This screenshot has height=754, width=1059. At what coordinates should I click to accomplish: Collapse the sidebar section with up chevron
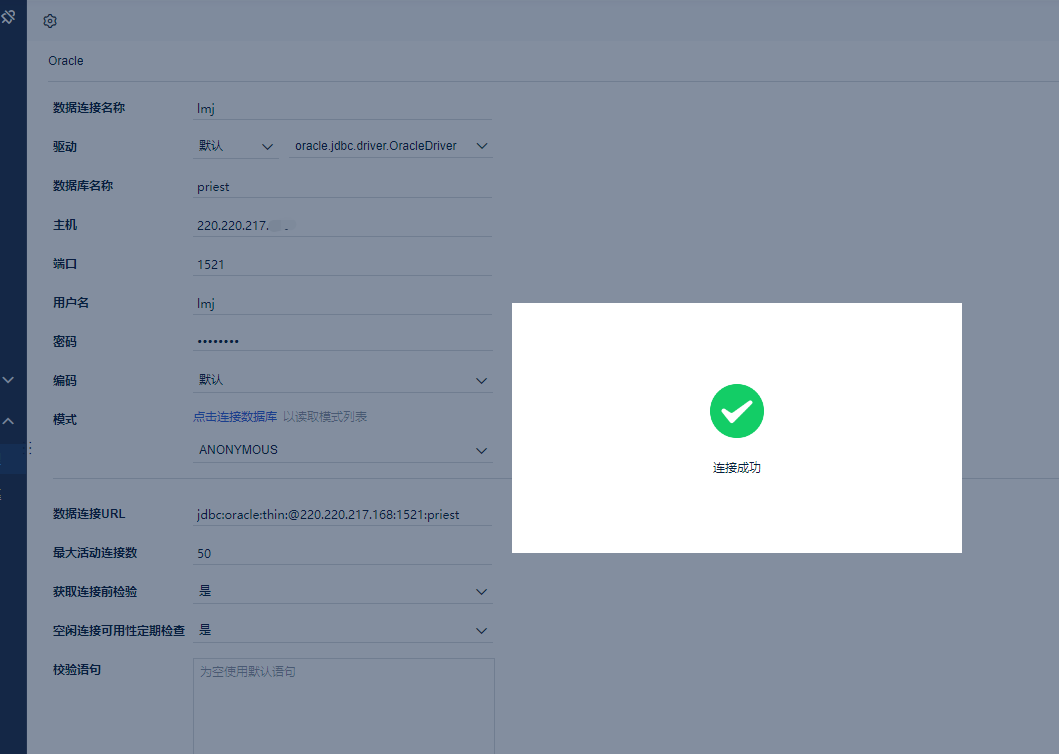(x=8, y=422)
